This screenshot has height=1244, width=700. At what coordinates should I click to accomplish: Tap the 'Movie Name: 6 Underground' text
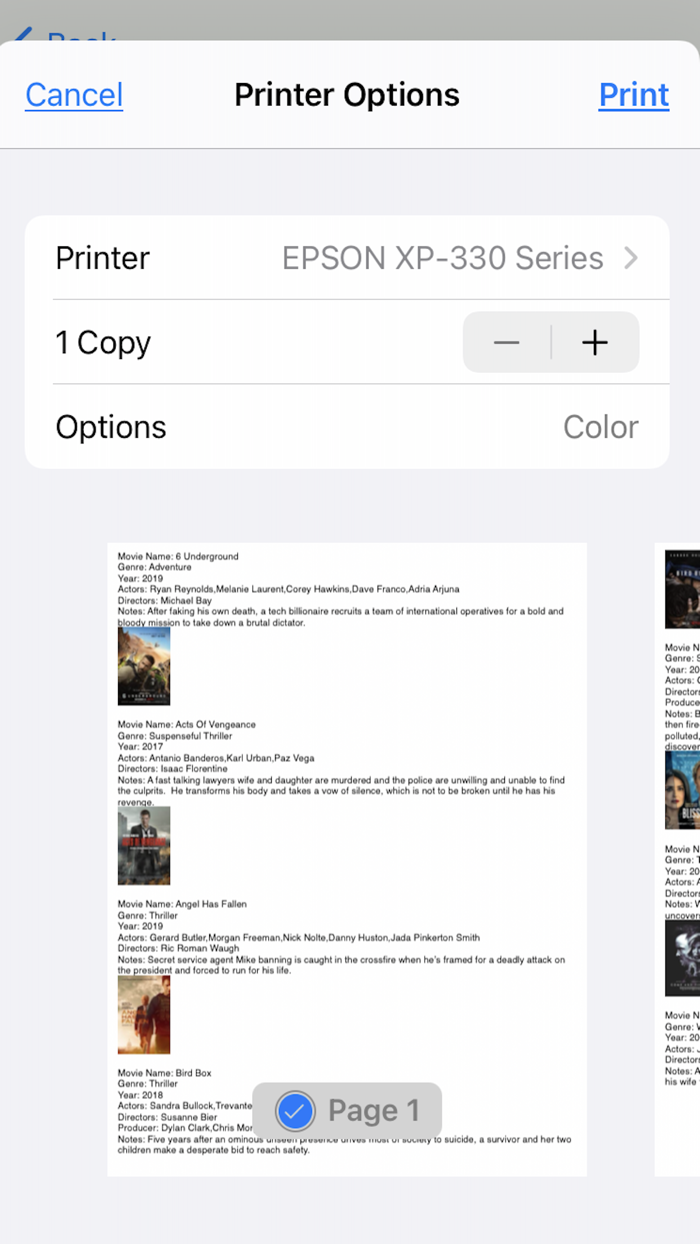178,556
